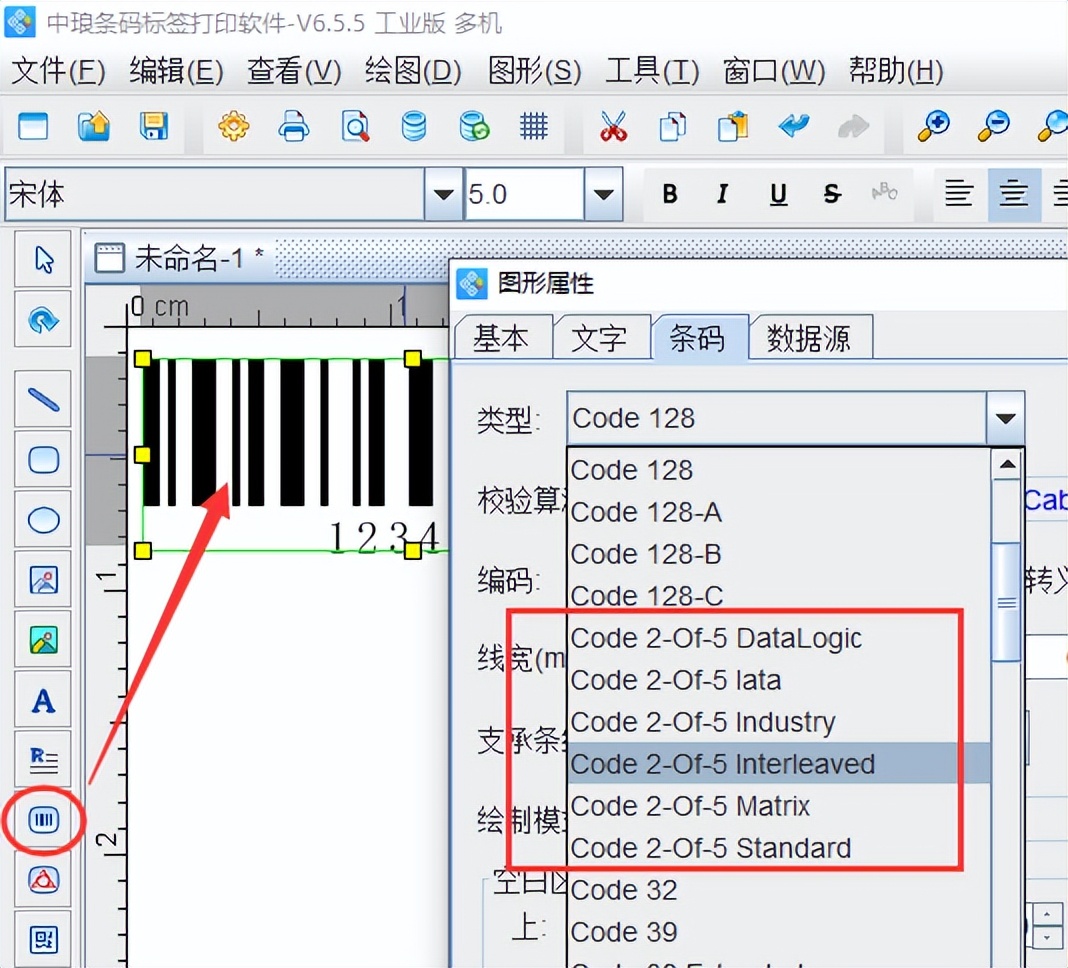Select the ellipse drawing tool
Screen dimensions: 1068x968
(x=42, y=518)
